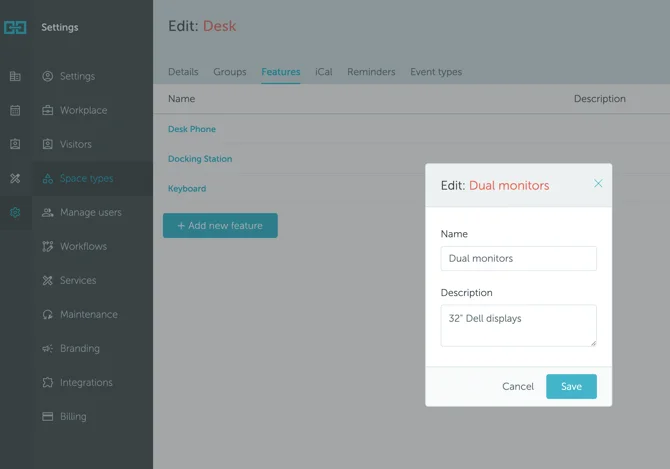Switch to the Groups tab
Image resolution: width=670 pixels, height=469 pixels.
pyautogui.click(x=230, y=72)
